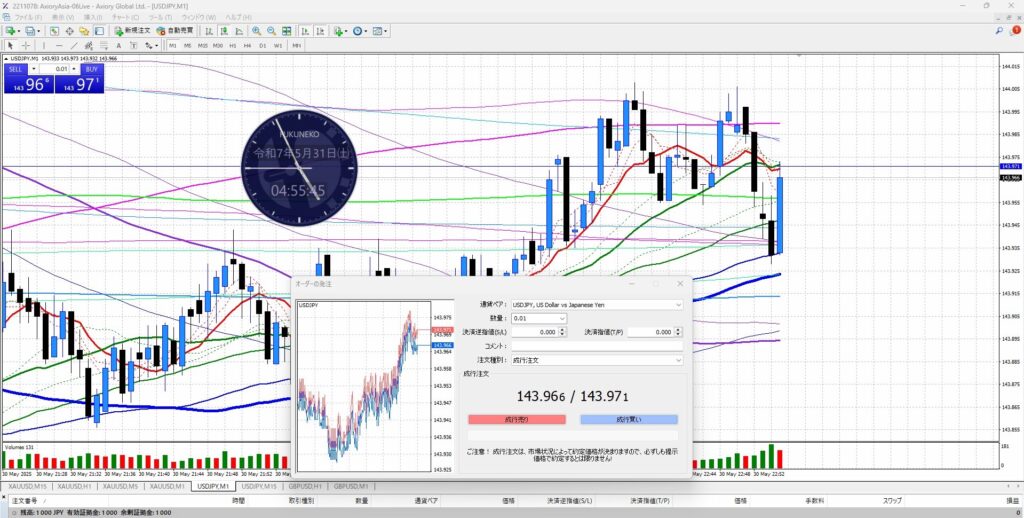
Task: Toggle the 自動売買 auto trading button
Action: click(175, 31)
